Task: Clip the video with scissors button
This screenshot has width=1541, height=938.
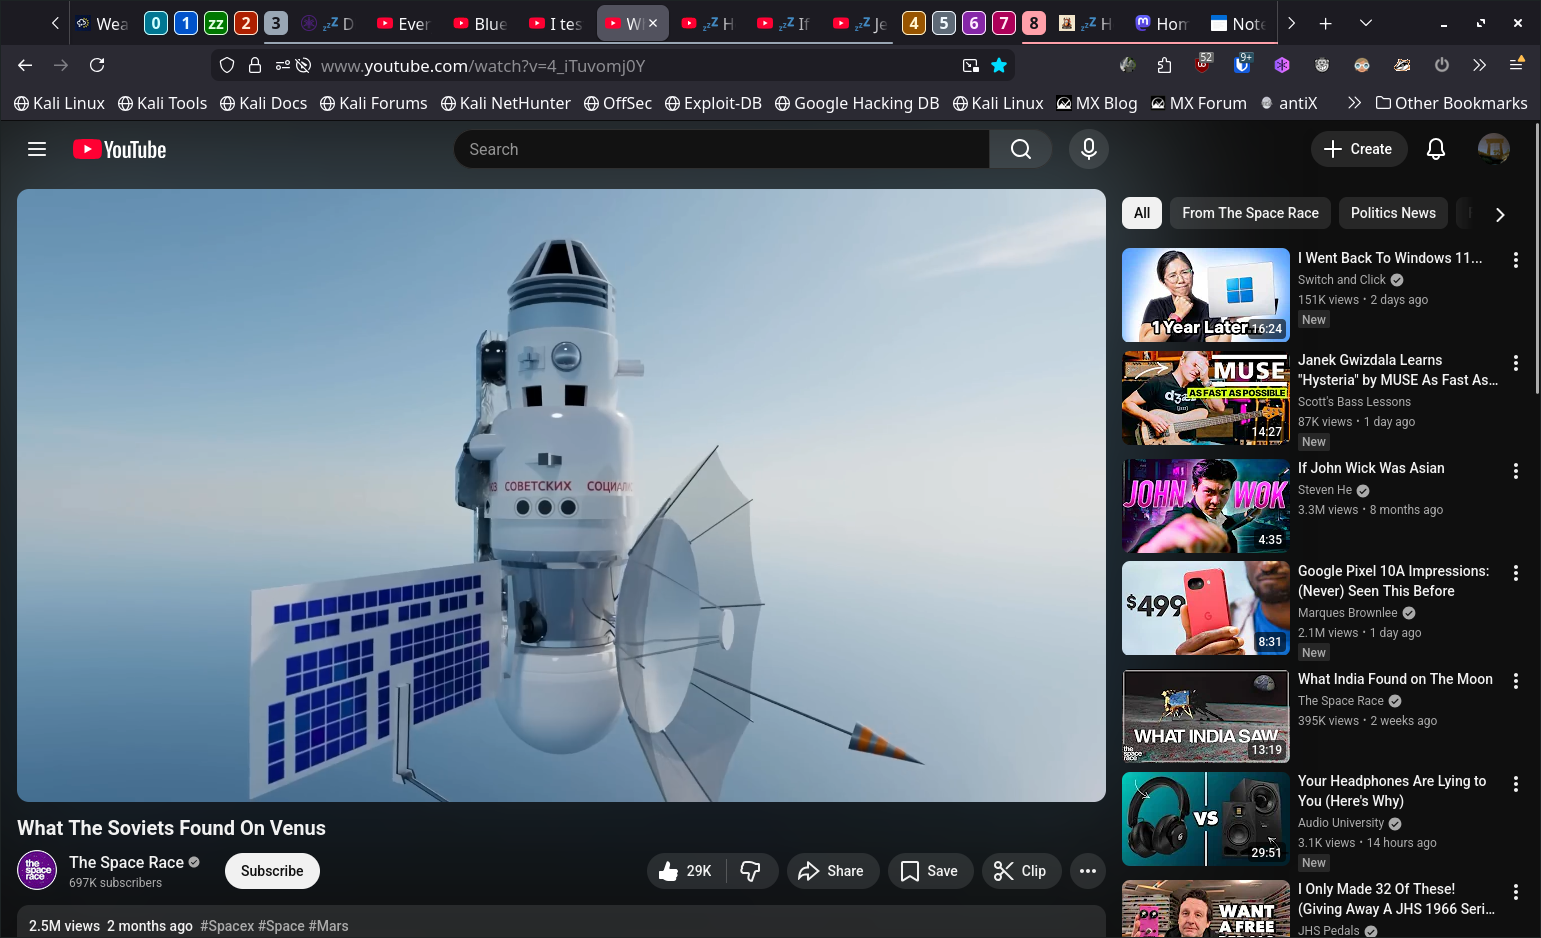Action: pos(1021,871)
